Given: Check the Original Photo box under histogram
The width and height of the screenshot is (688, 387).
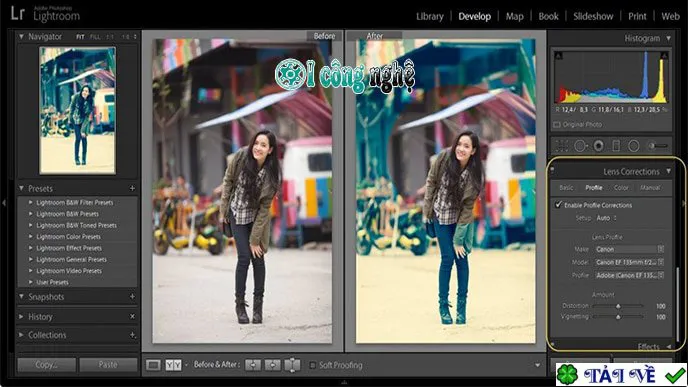Looking at the screenshot, I should coord(557,125).
